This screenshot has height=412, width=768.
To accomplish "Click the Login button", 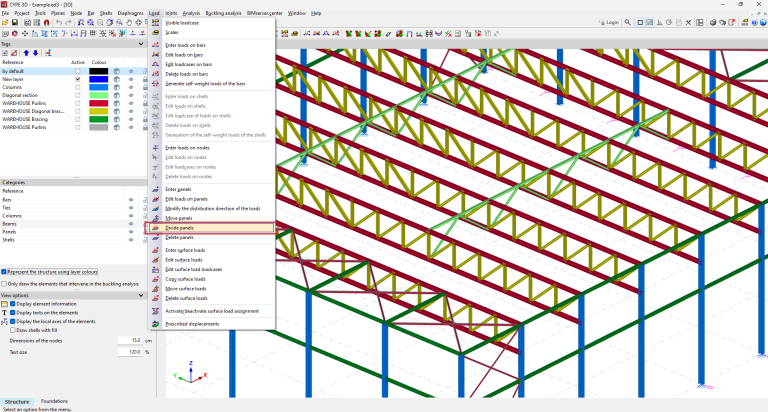I will [x=611, y=21].
